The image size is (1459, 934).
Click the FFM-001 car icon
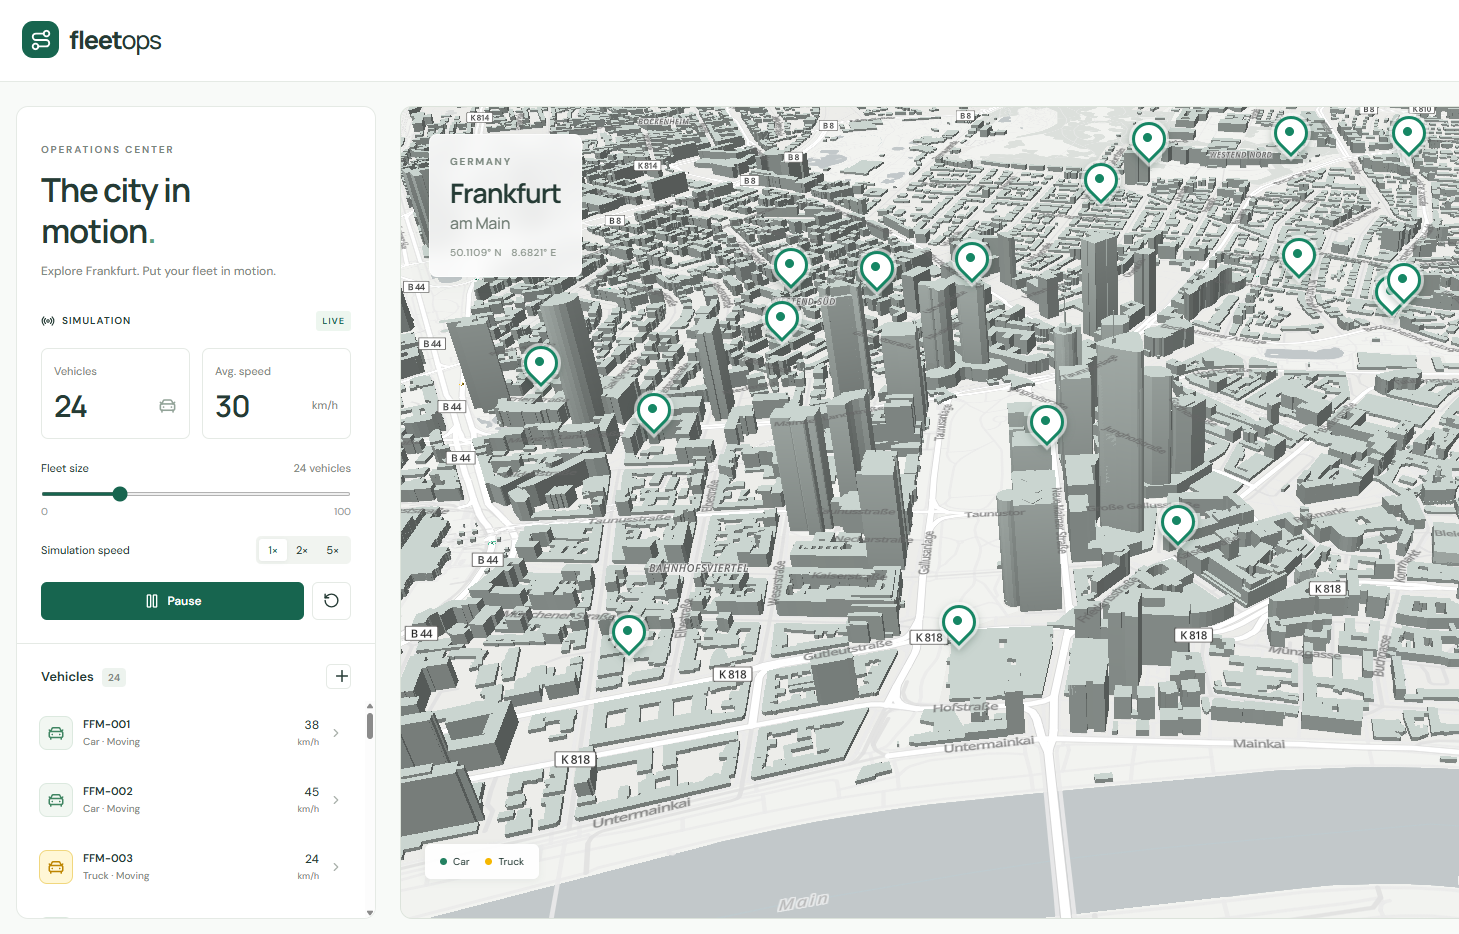coord(56,733)
